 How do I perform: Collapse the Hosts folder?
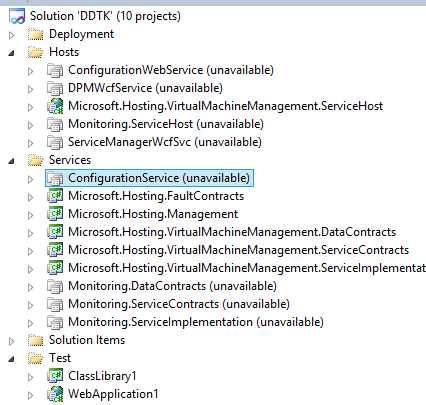[12, 53]
